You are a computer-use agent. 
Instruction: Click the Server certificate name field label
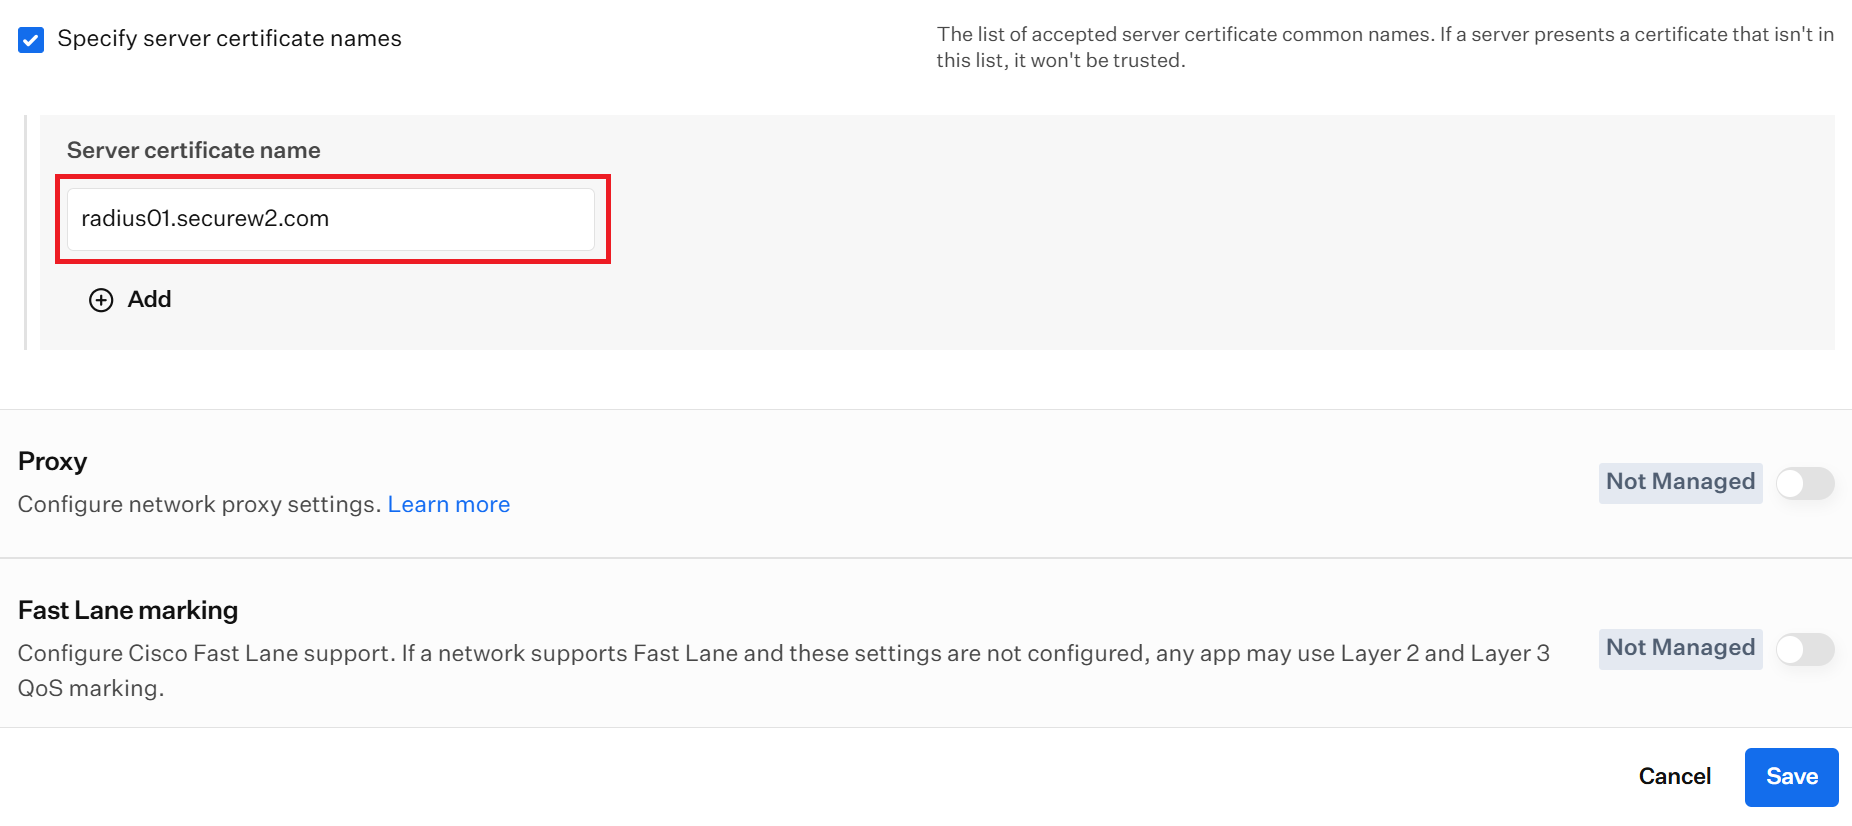click(194, 150)
